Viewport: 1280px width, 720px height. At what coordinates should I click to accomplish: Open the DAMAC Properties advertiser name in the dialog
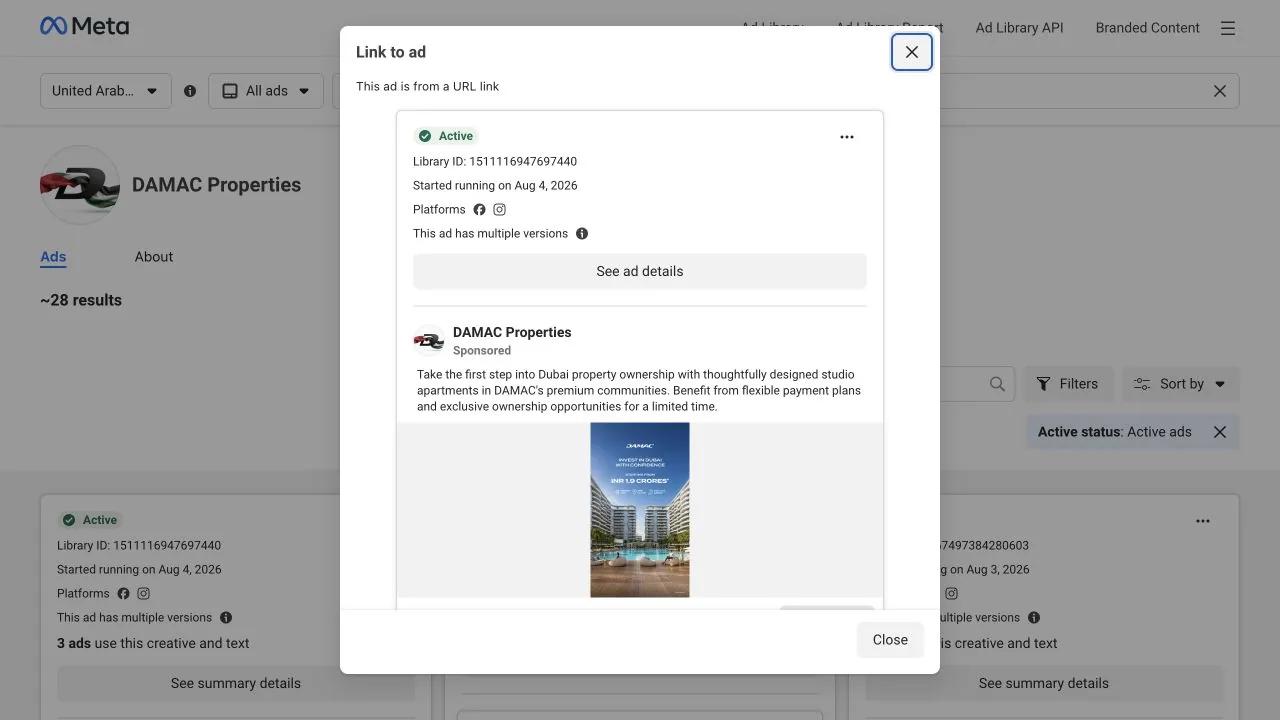coord(512,332)
